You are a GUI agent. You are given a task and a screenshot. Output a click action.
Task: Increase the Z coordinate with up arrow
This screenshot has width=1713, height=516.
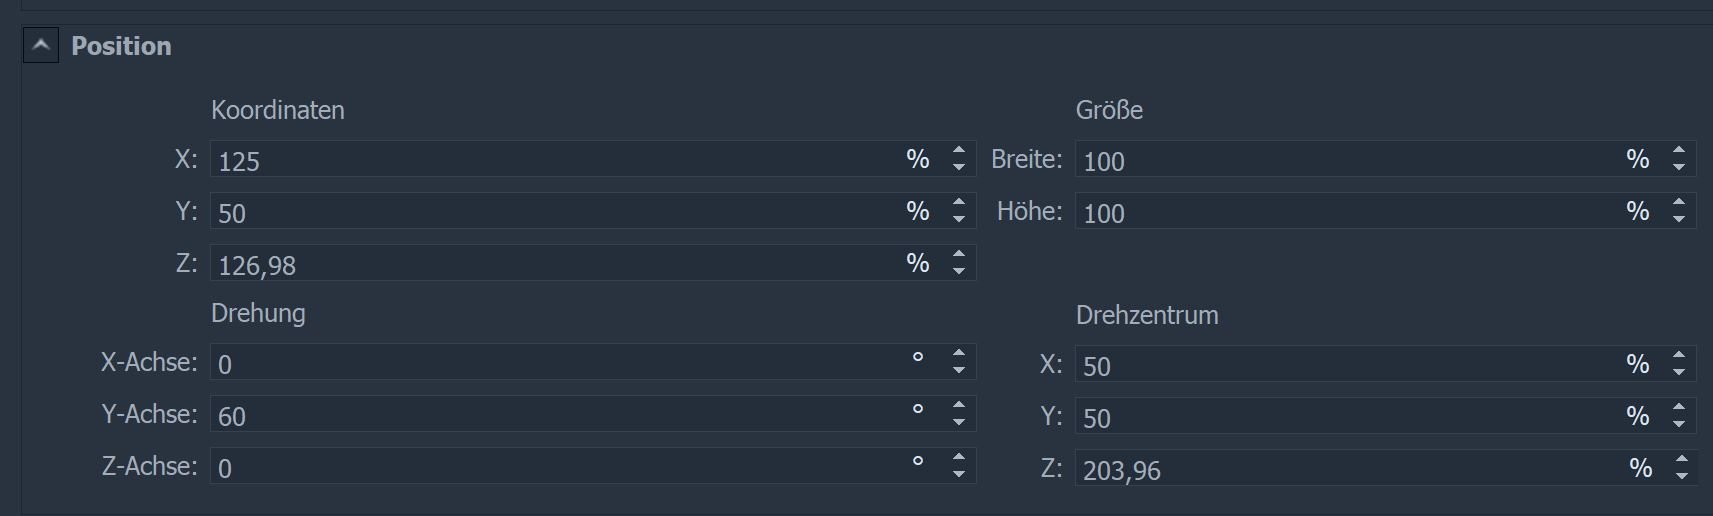point(959,255)
